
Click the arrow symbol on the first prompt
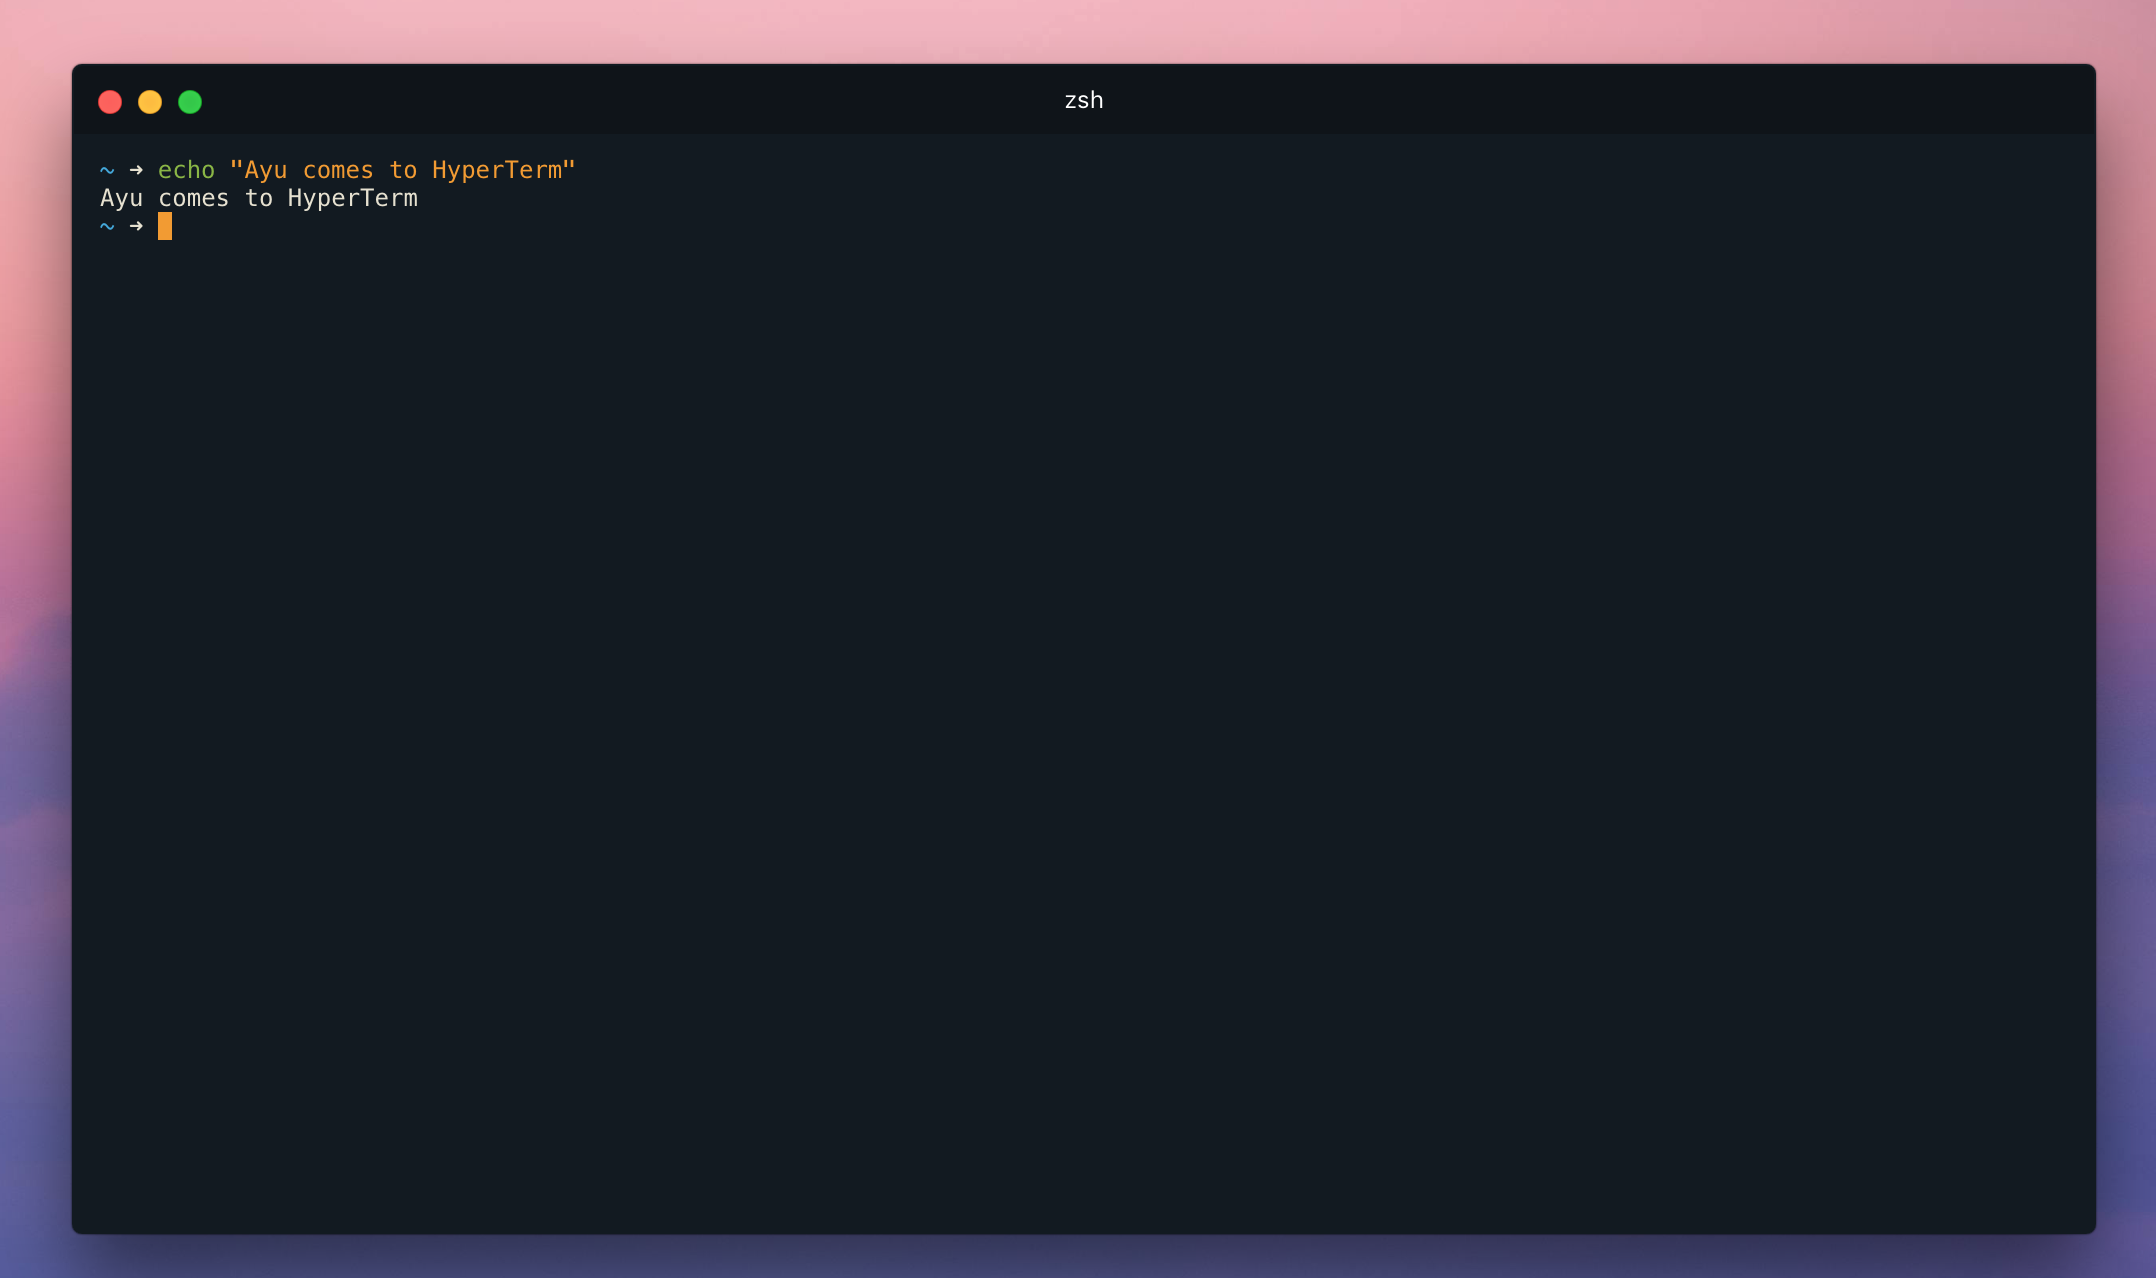coord(136,170)
